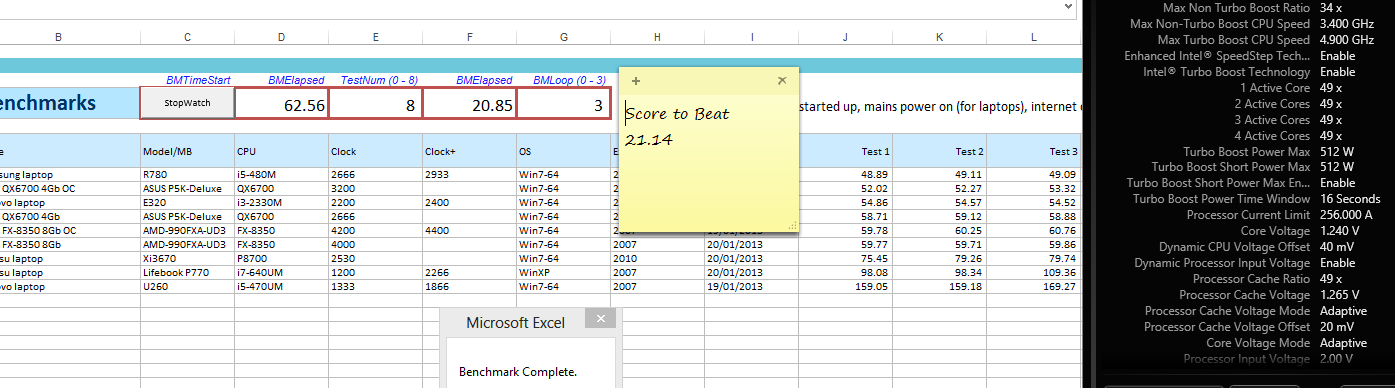The image size is (1395, 388).
Task: Select cell with CPU i5-470UM
Action: (281, 286)
